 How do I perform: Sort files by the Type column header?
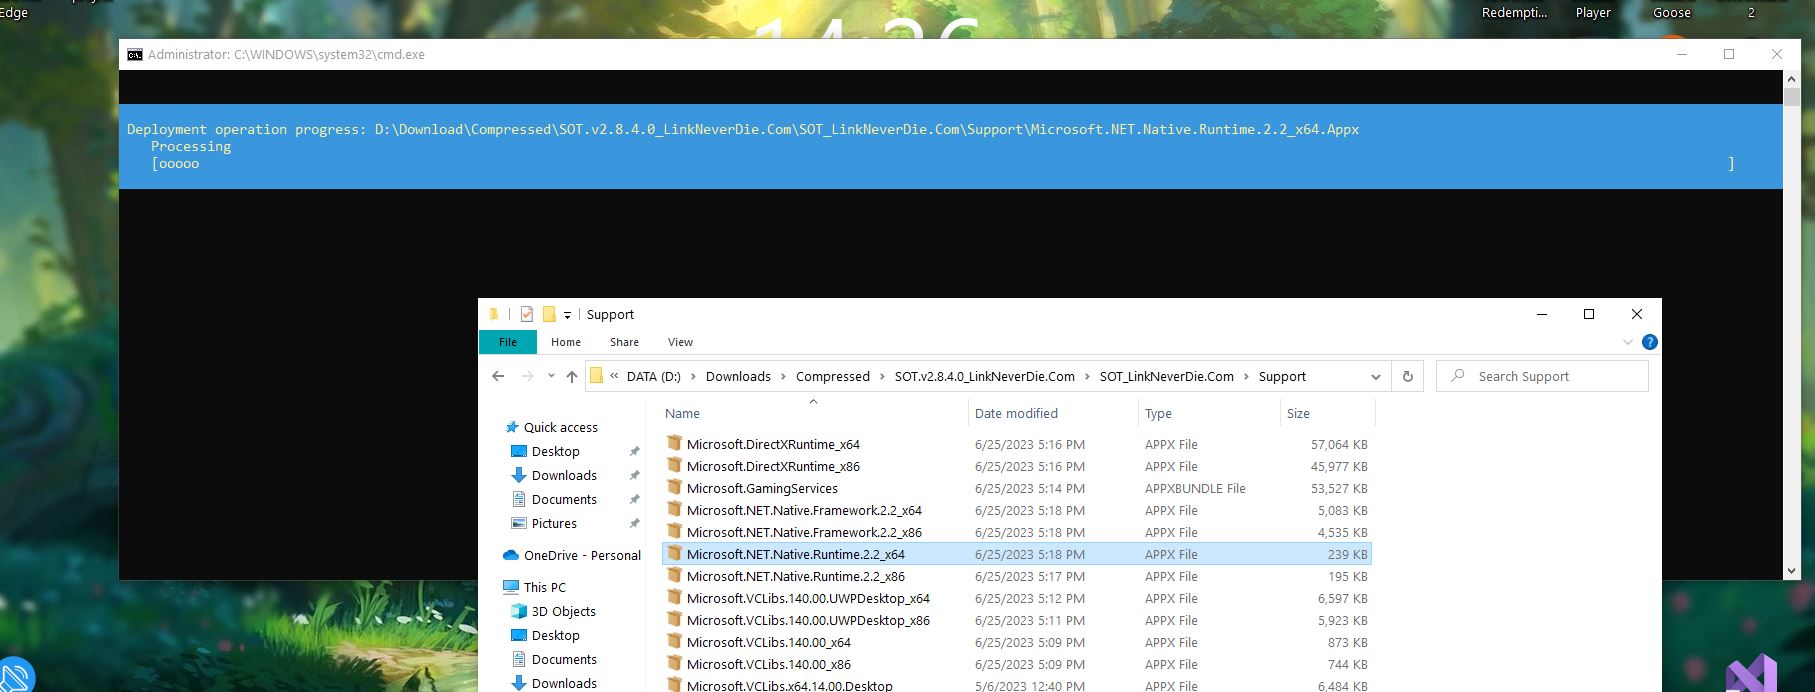click(x=1158, y=413)
